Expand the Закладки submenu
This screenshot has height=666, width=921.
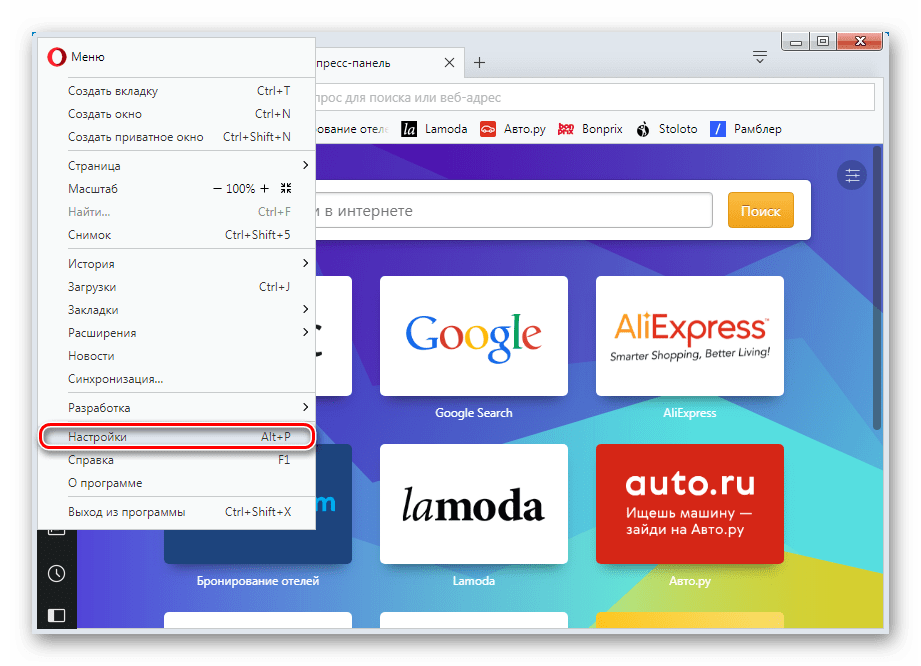pyautogui.click(x=177, y=310)
